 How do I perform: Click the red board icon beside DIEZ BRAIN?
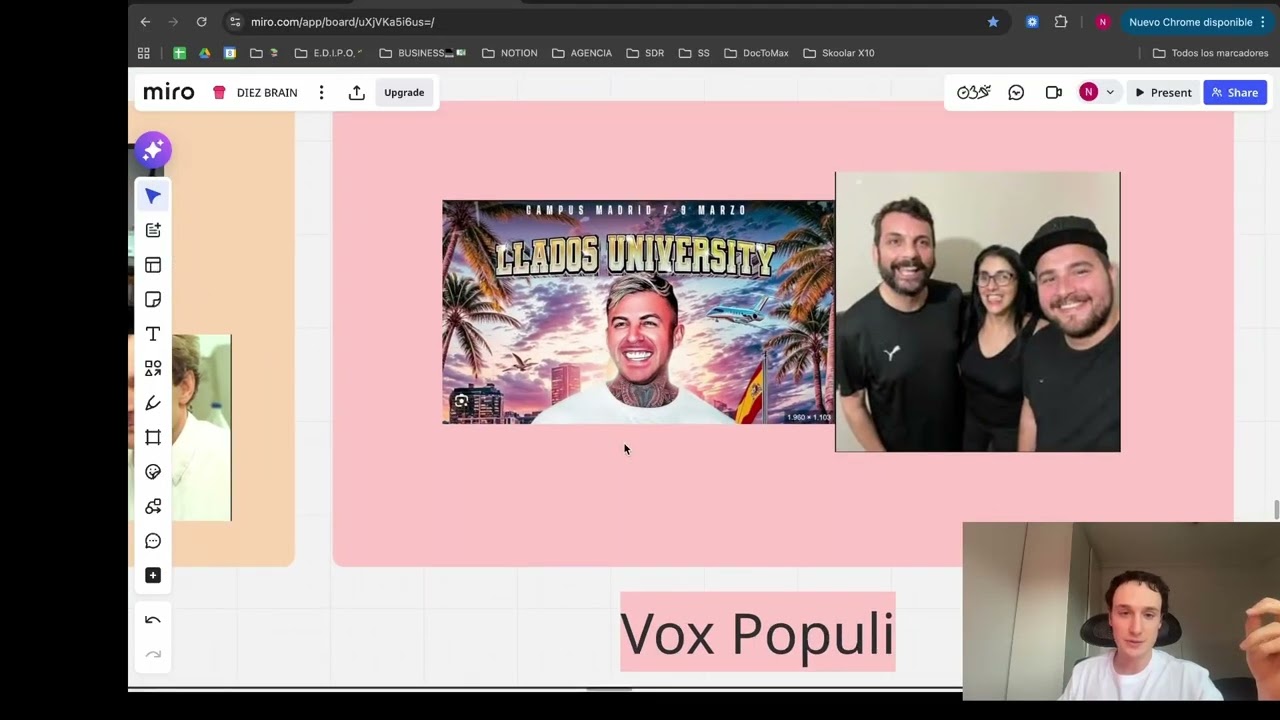(x=219, y=92)
